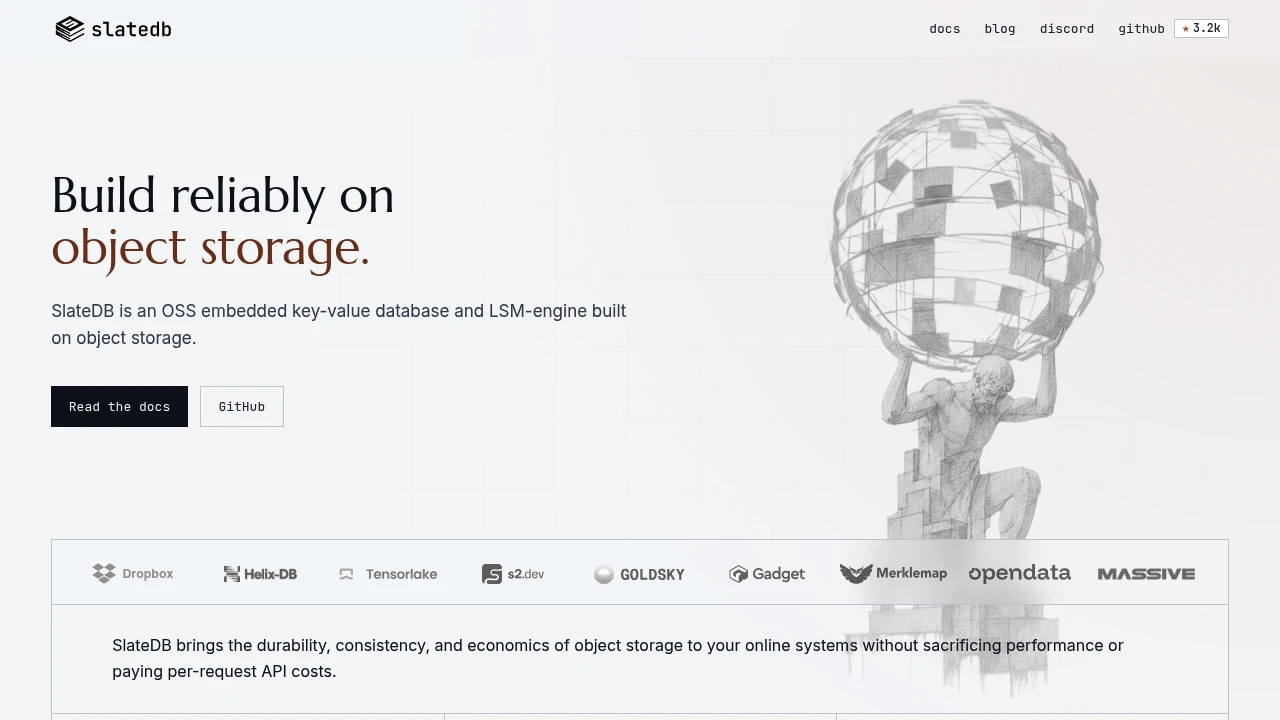
Task: Click the GitHub outlined button
Action: click(242, 406)
